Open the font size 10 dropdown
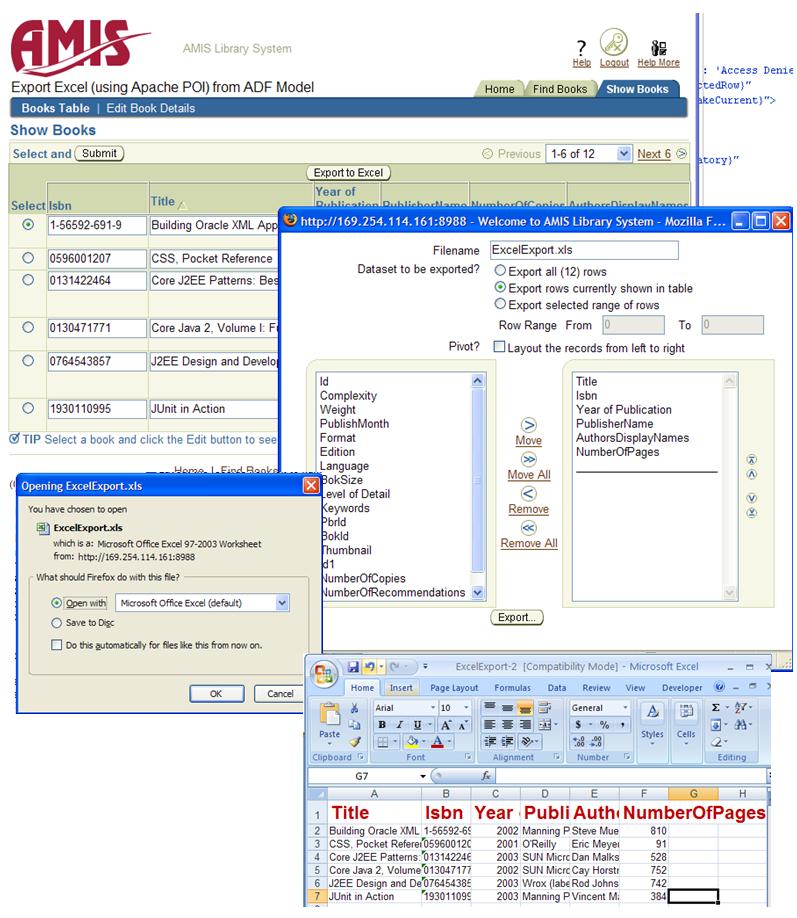 tap(466, 708)
